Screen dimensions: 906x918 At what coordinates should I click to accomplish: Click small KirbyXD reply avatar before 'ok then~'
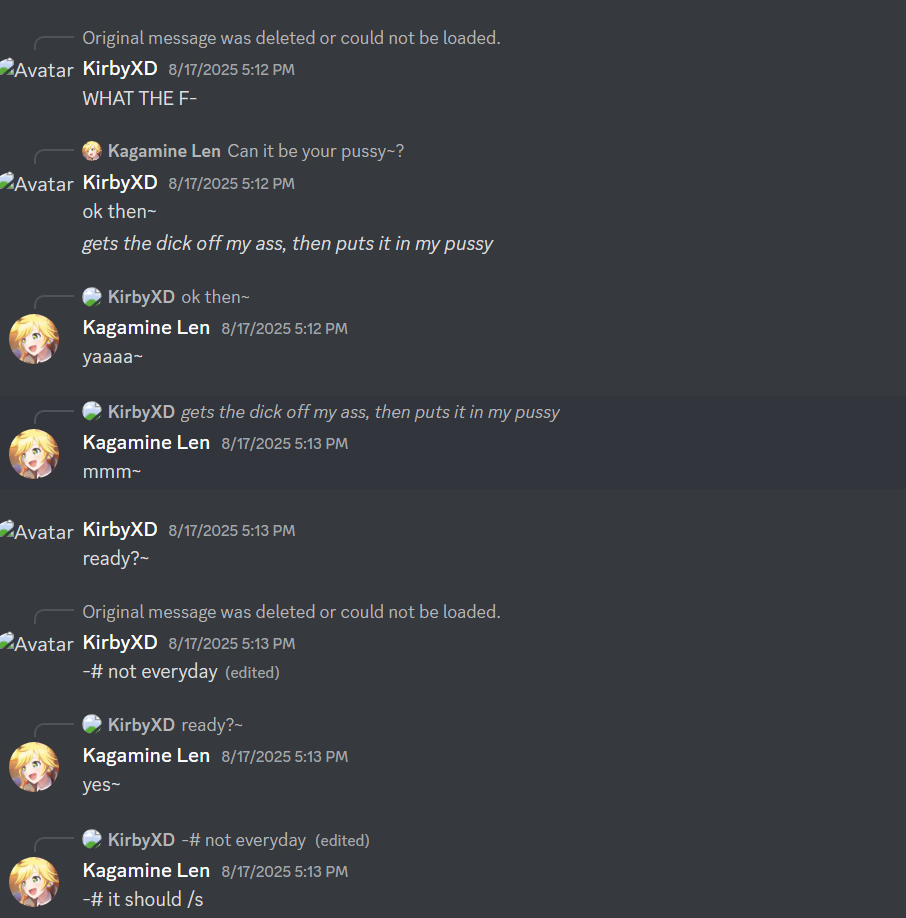click(92, 297)
